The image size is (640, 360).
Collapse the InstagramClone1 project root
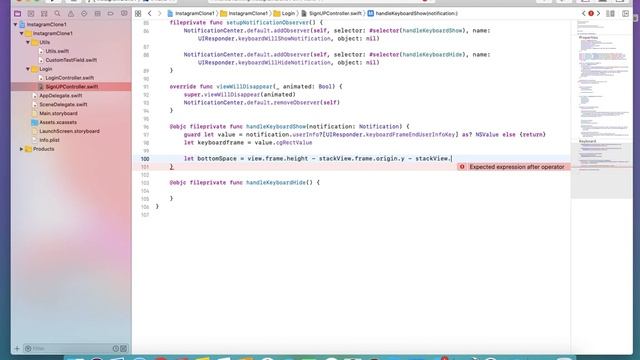[x=16, y=24]
